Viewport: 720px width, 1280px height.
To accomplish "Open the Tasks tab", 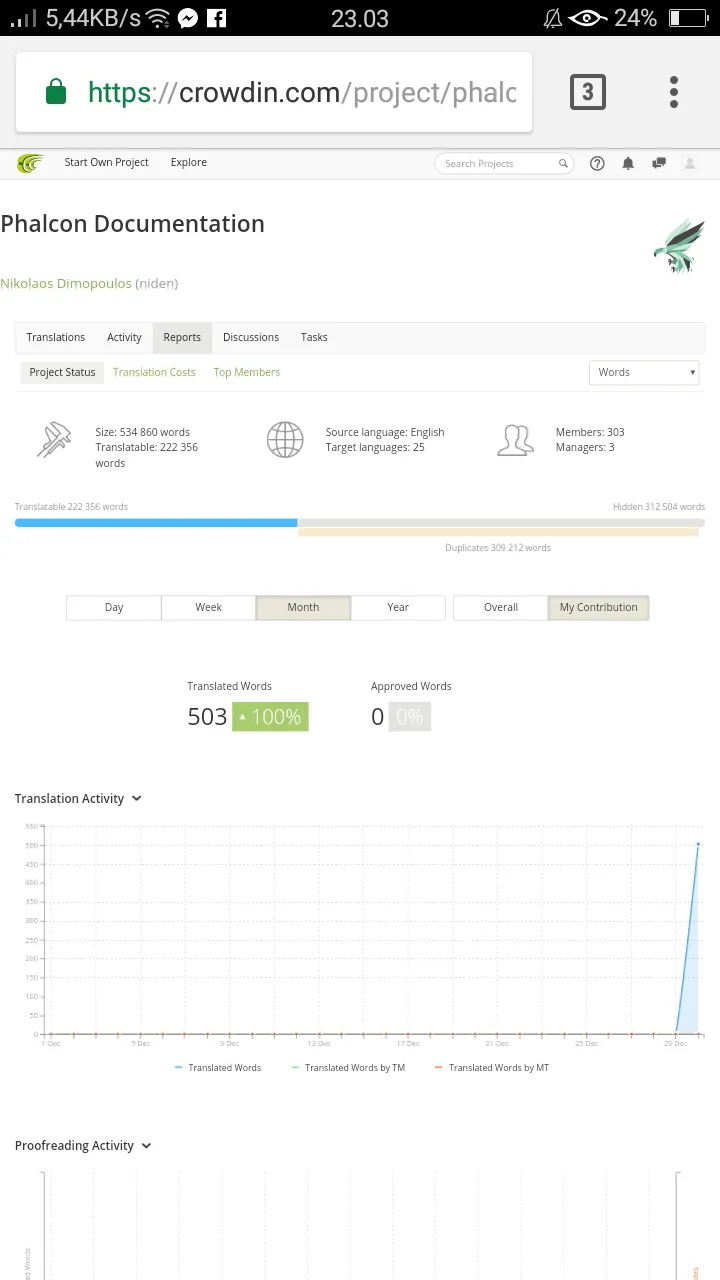I will (314, 337).
